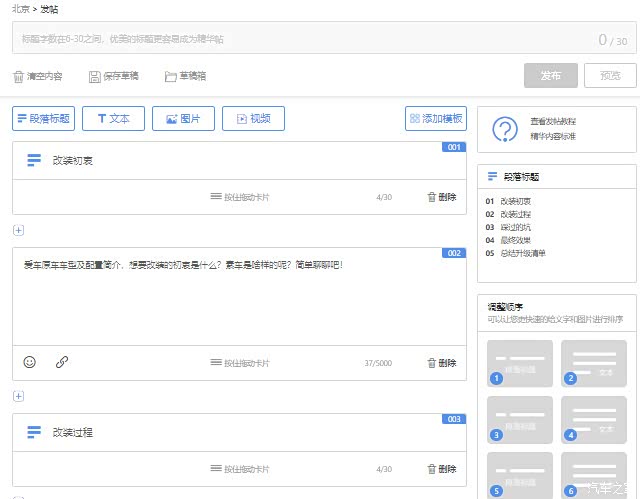This screenshot has width=640, height=499.
Task: Add a 段落标题 heading block
Action: (43, 118)
